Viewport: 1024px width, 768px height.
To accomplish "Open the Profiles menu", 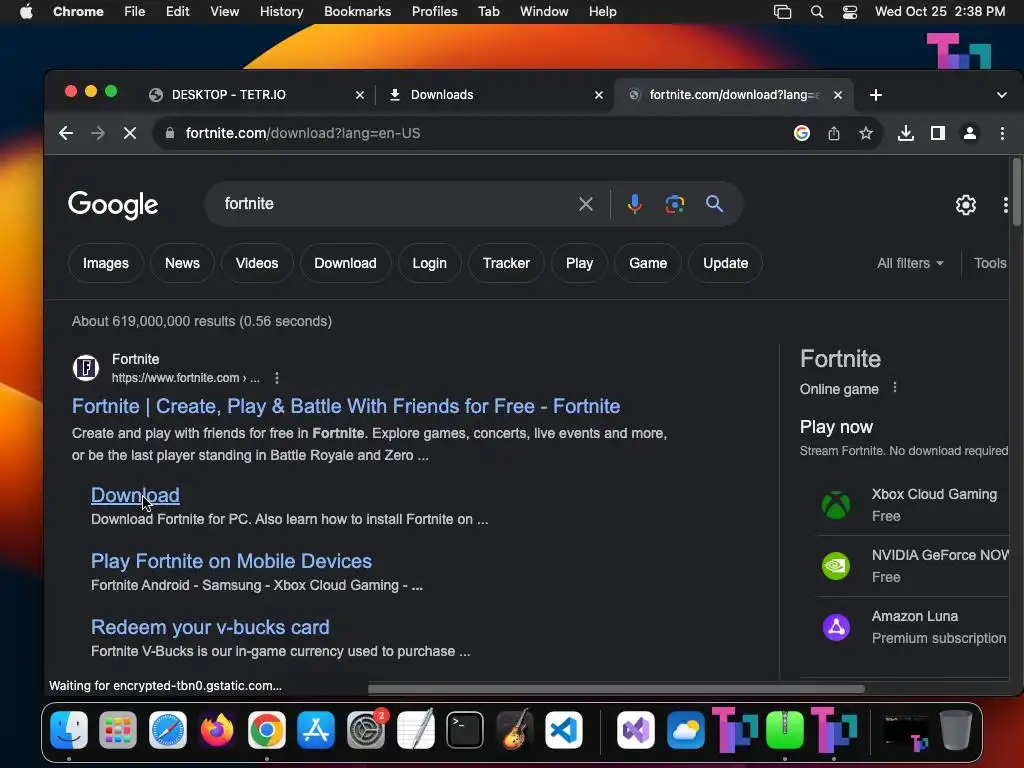I will coord(434,12).
